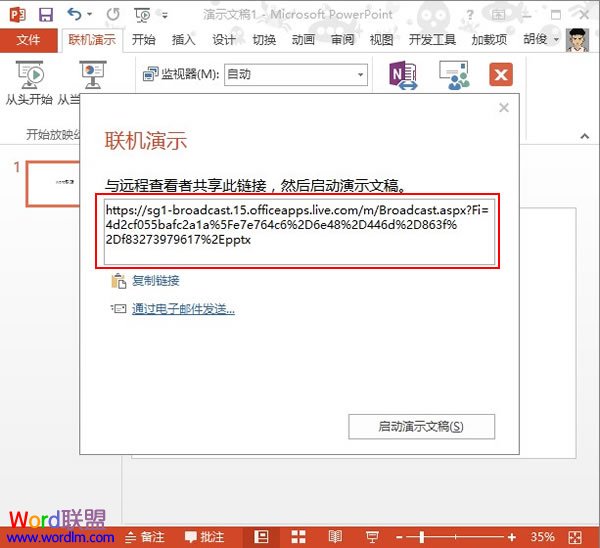Toggle the 备注 notes pane
This screenshot has width=600, height=548.
145,537
